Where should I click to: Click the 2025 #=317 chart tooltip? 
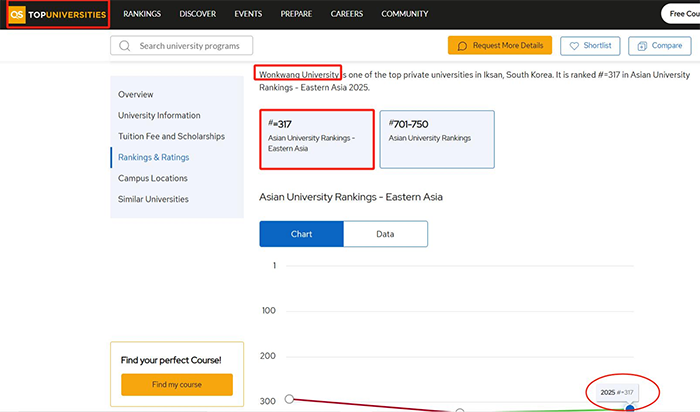(x=617, y=392)
